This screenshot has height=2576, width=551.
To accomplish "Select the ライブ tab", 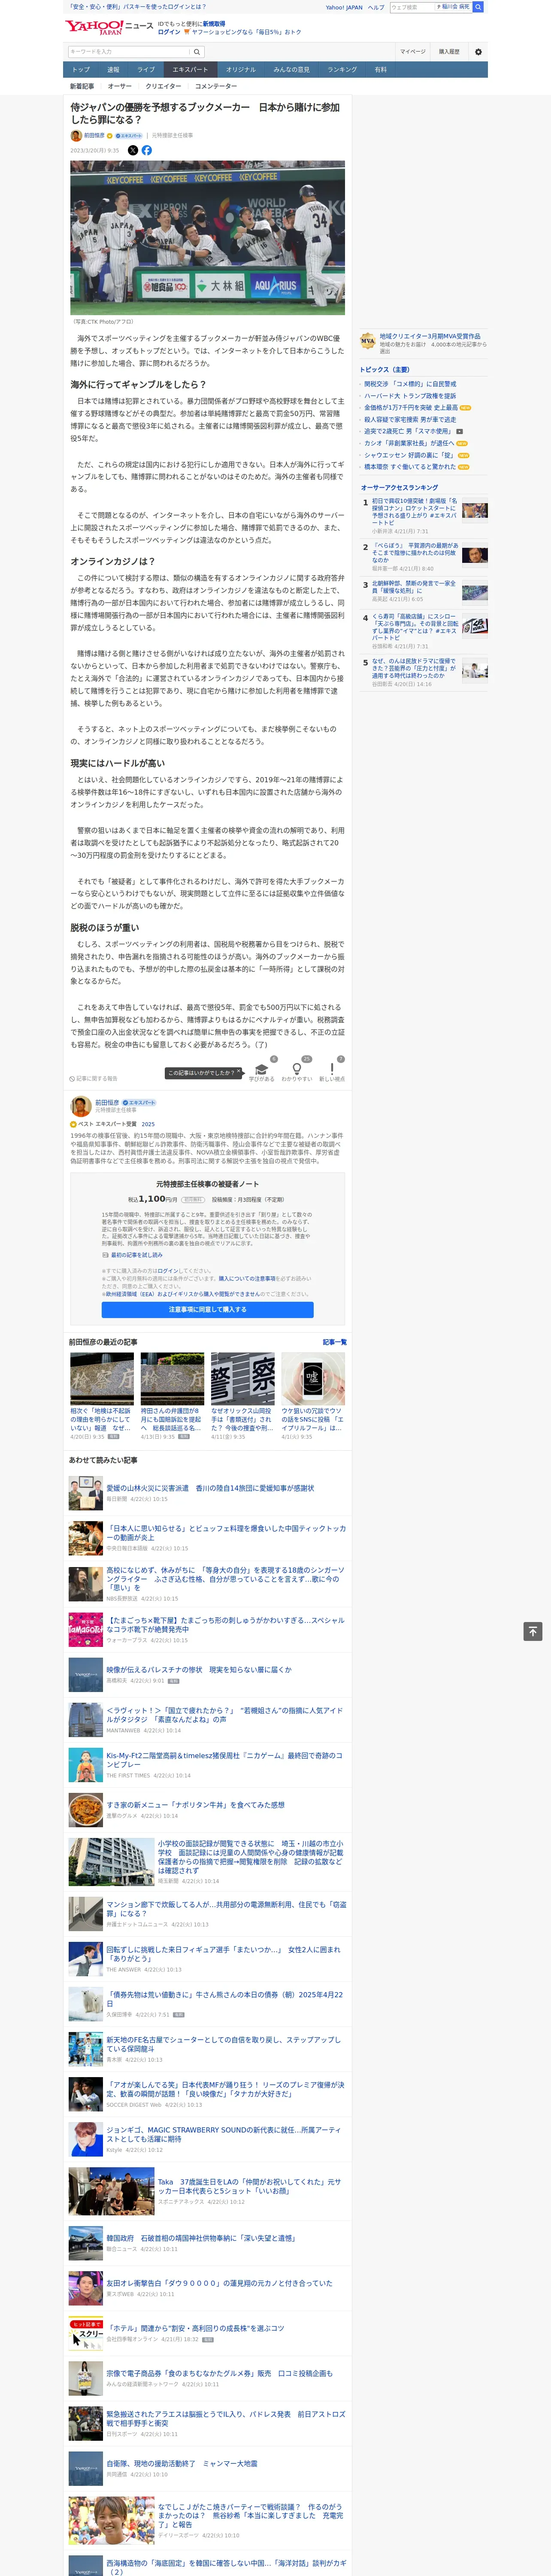I will click(146, 70).
